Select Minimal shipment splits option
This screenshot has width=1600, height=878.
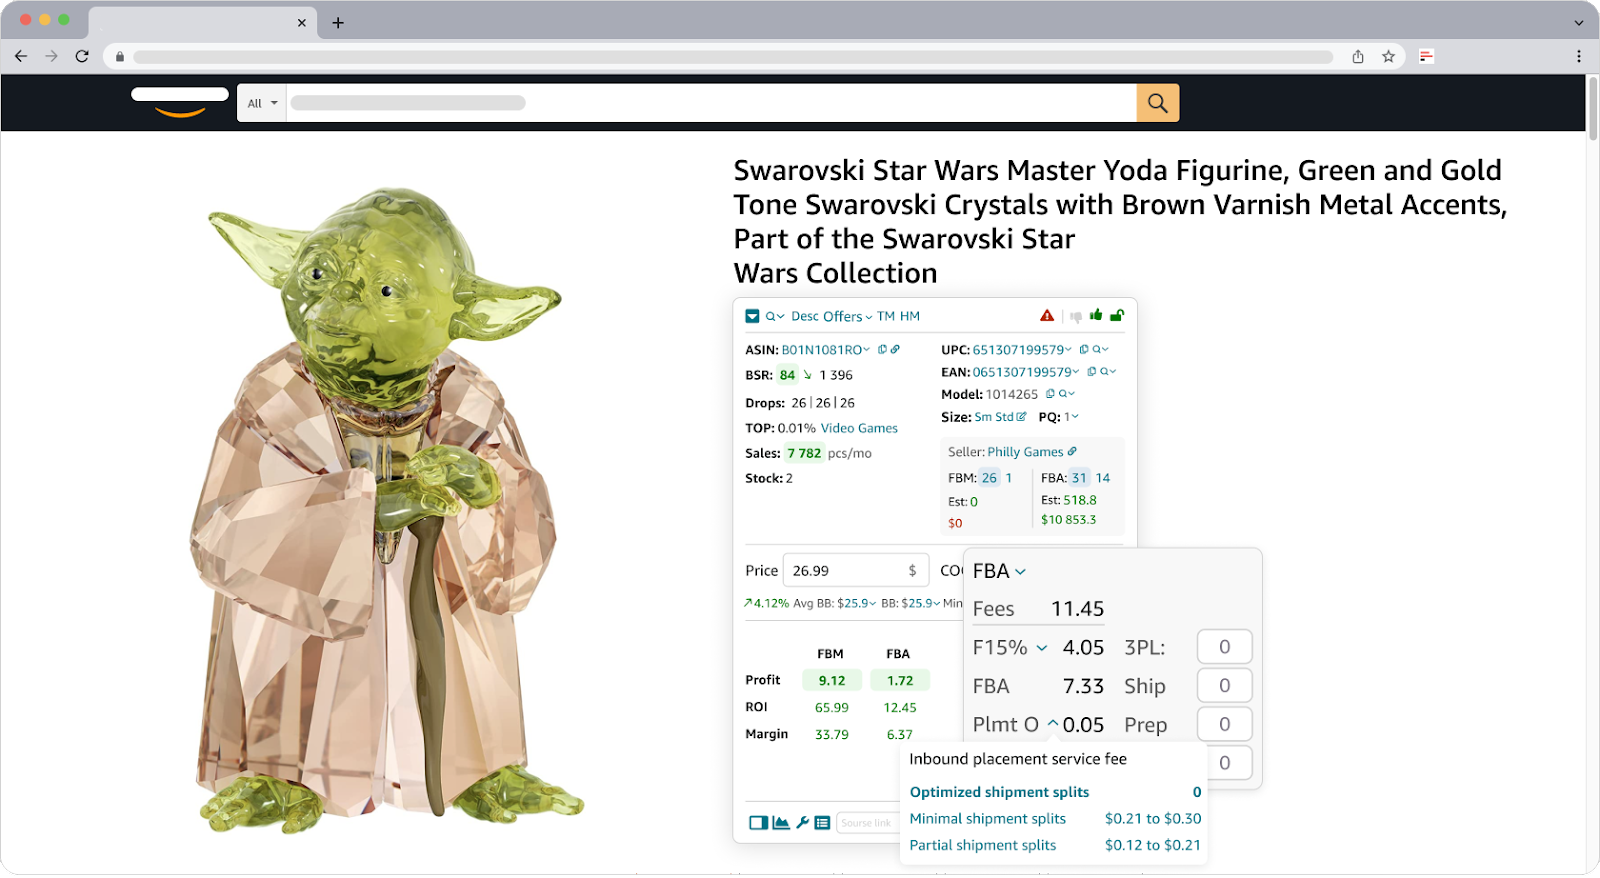[1055, 819]
